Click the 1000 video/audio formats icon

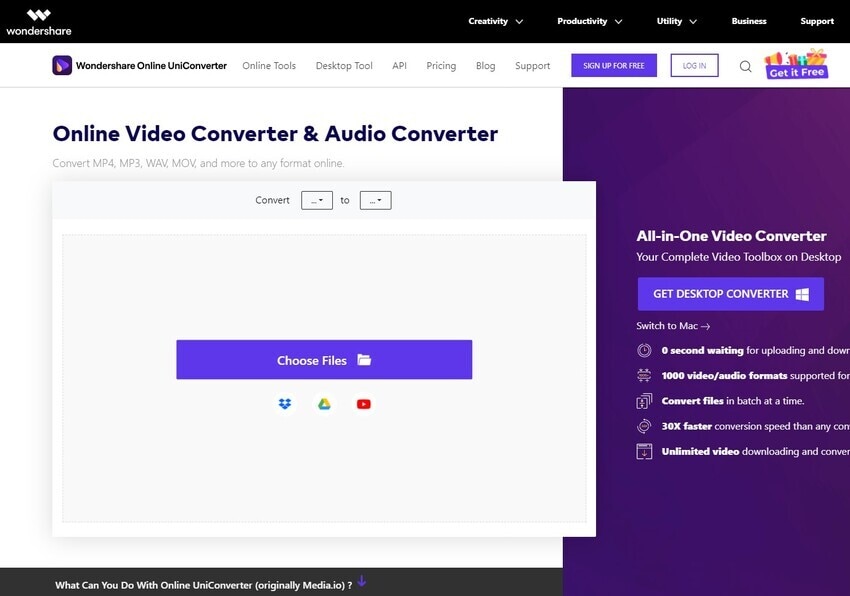644,375
